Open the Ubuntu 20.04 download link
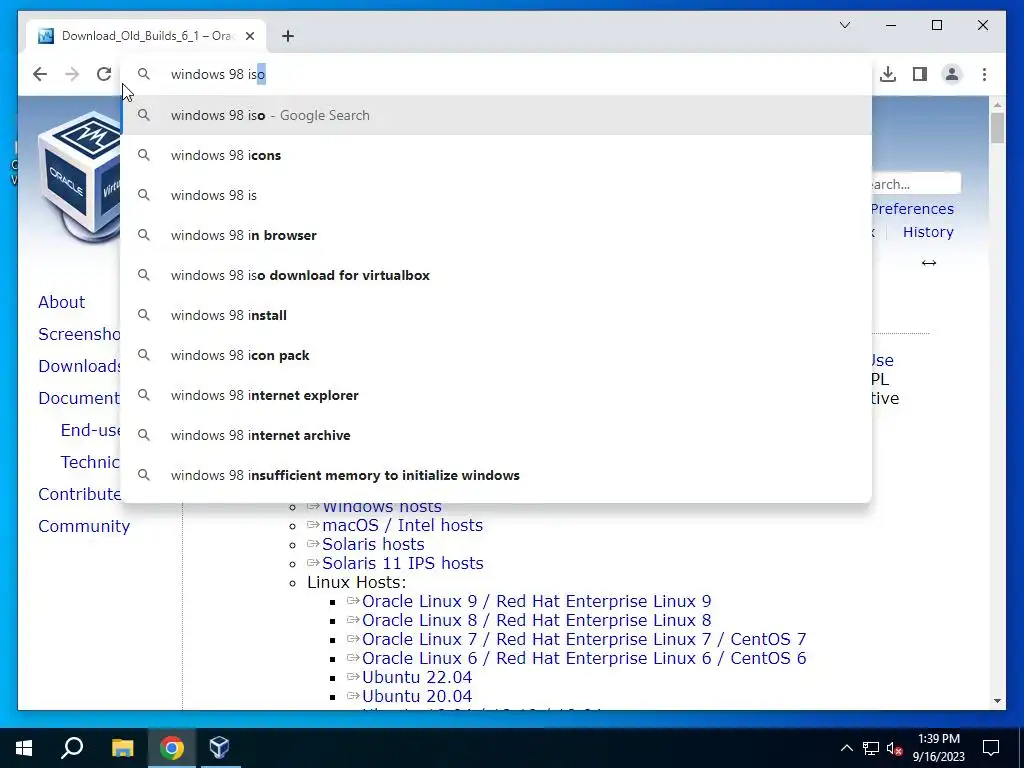This screenshot has width=1024, height=768. (417, 696)
